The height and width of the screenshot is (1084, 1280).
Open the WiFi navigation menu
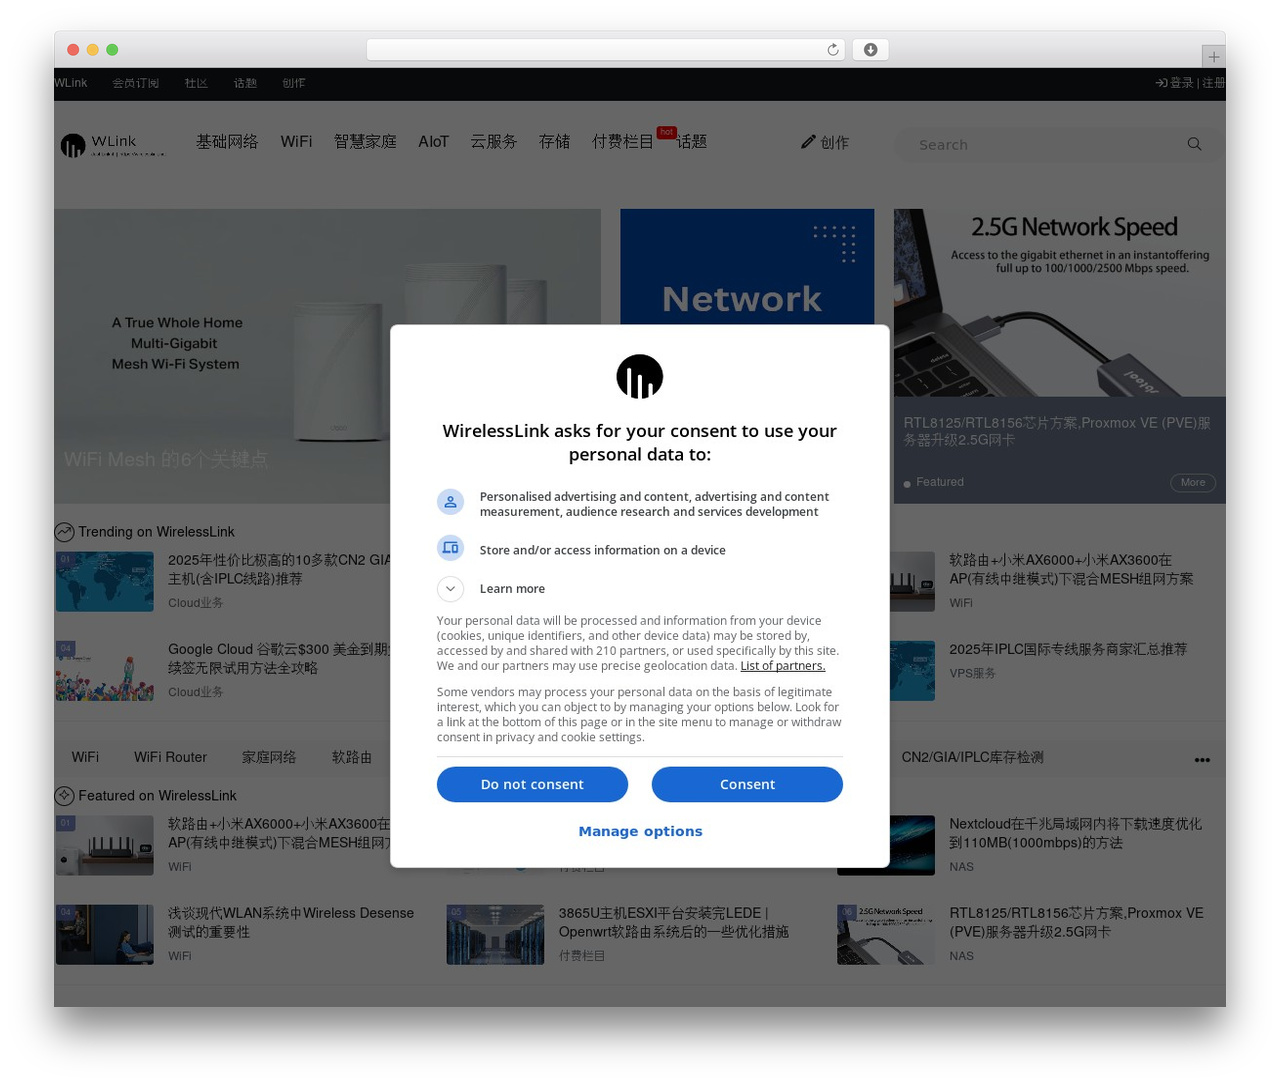(296, 142)
